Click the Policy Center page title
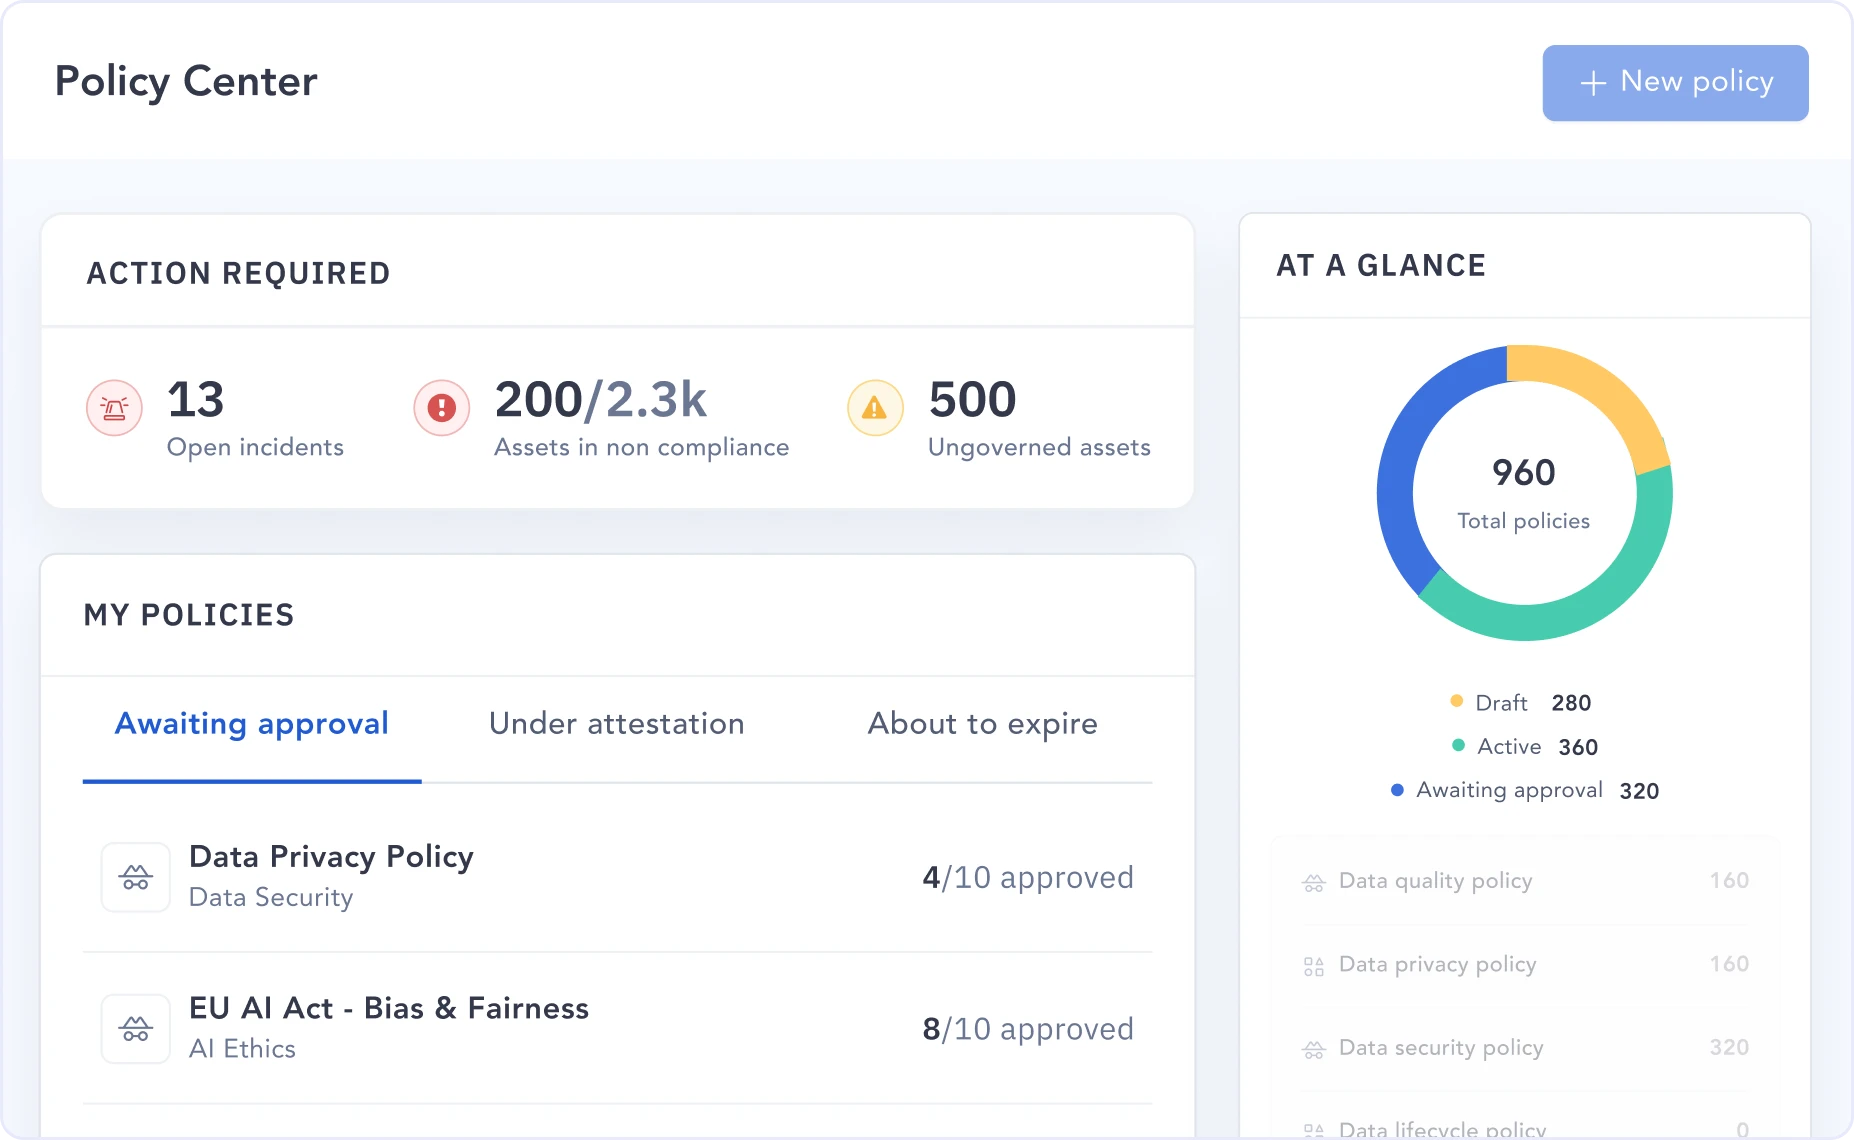The image size is (1854, 1140). pyautogui.click(x=186, y=81)
